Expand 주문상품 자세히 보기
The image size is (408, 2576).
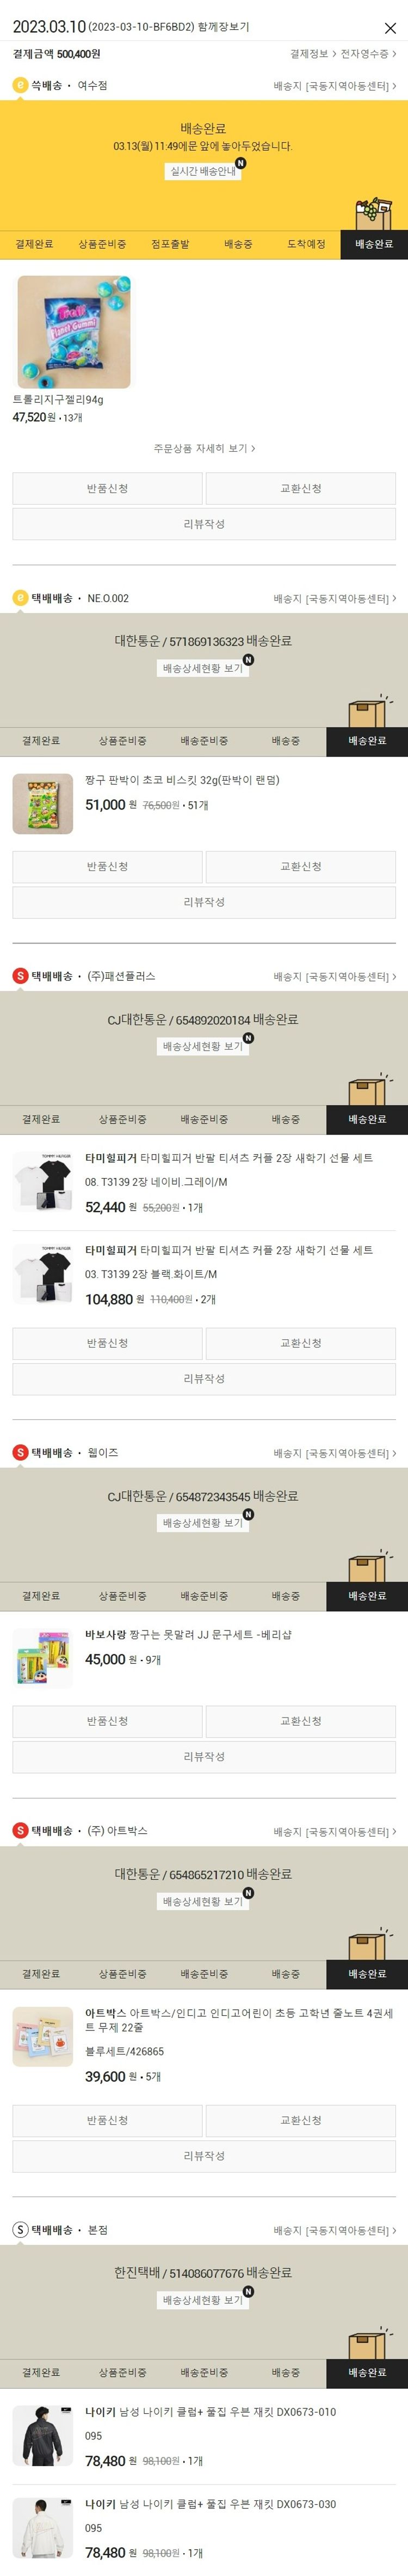(x=204, y=448)
